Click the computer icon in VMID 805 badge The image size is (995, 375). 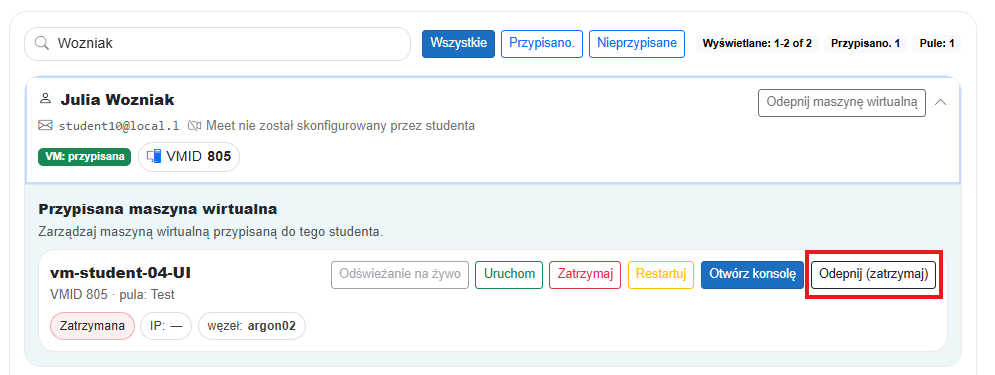(154, 156)
